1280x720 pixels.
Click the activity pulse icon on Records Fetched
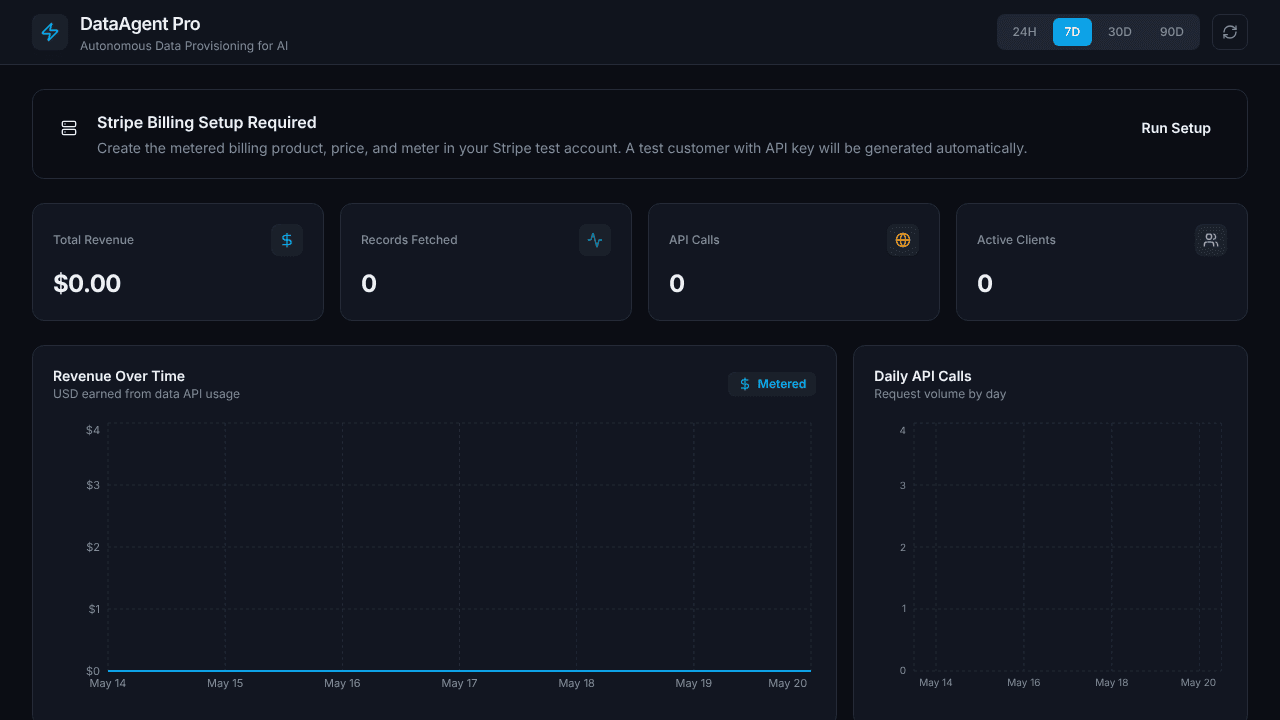(595, 240)
